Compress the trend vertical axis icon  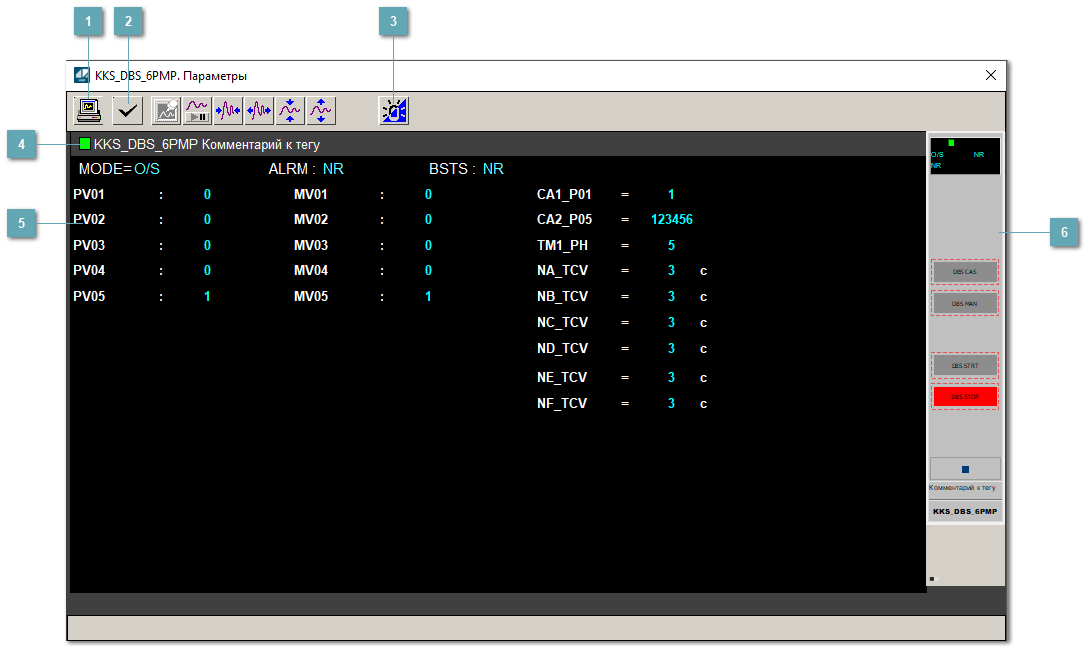tap(290, 110)
